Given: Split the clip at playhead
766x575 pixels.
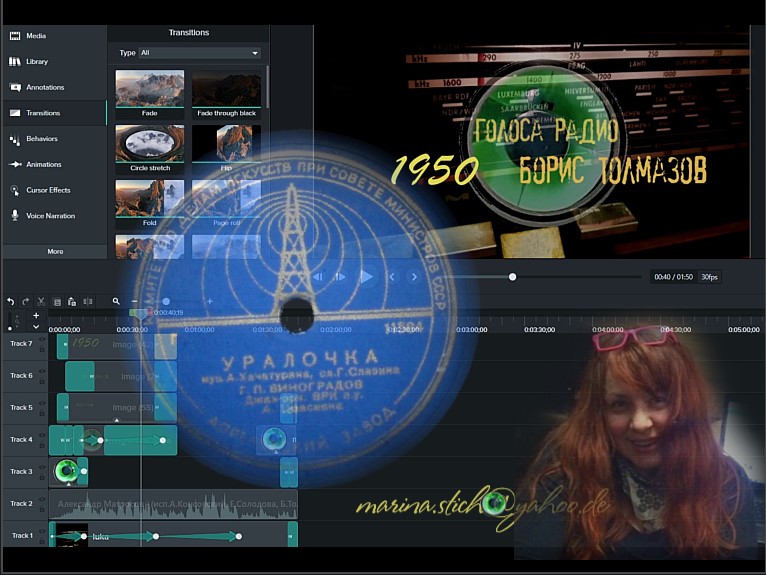Looking at the screenshot, I should (x=88, y=301).
